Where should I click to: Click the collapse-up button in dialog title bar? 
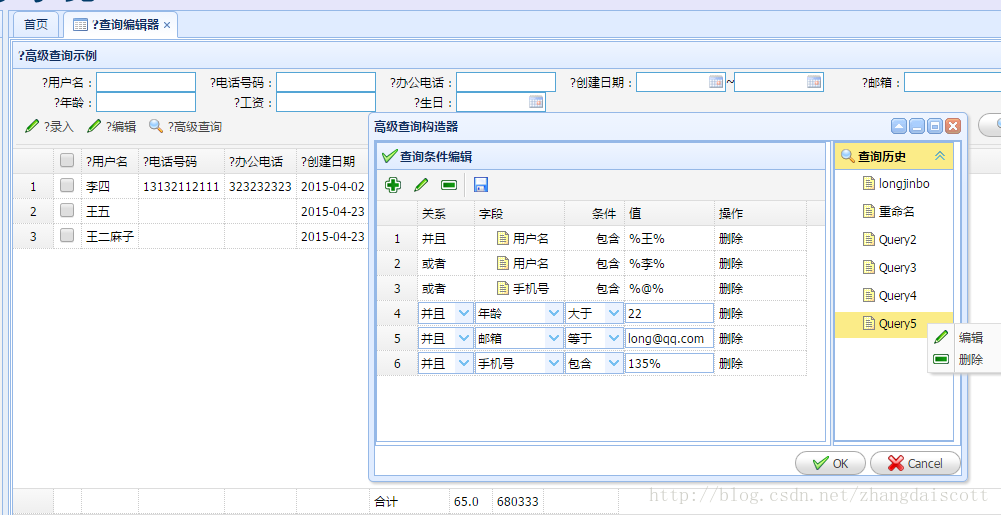pos(899,126)
